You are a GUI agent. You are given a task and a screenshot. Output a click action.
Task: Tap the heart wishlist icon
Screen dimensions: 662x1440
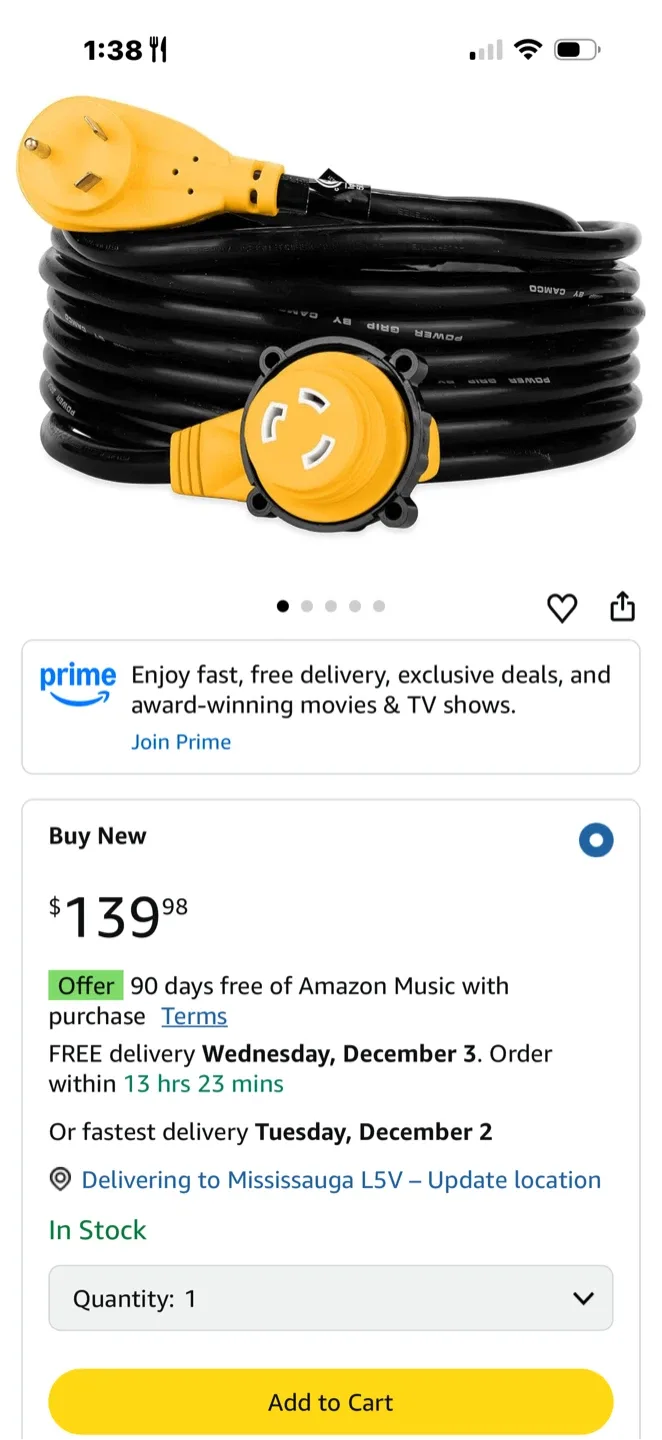tap(562, 608)
